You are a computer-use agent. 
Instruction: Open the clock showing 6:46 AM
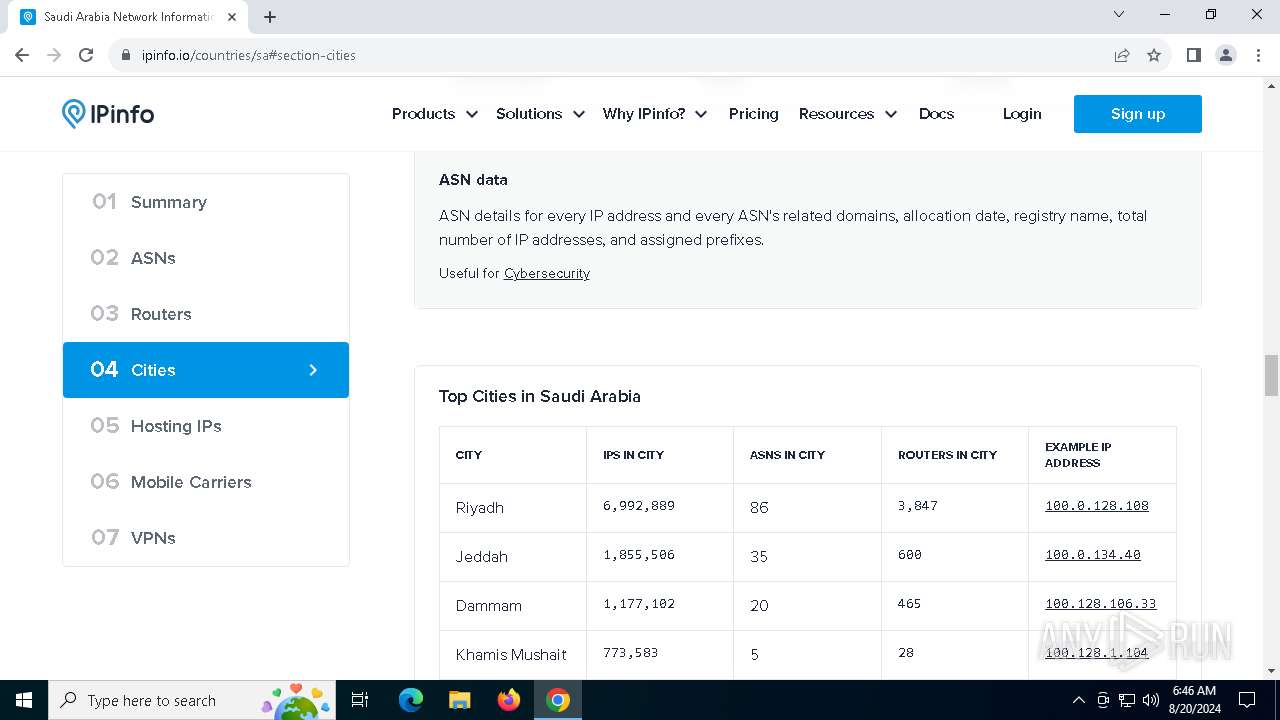1194,700
